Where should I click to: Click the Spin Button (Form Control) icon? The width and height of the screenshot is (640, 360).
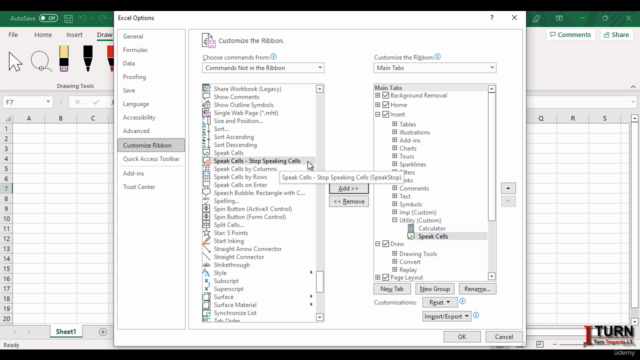207,217
